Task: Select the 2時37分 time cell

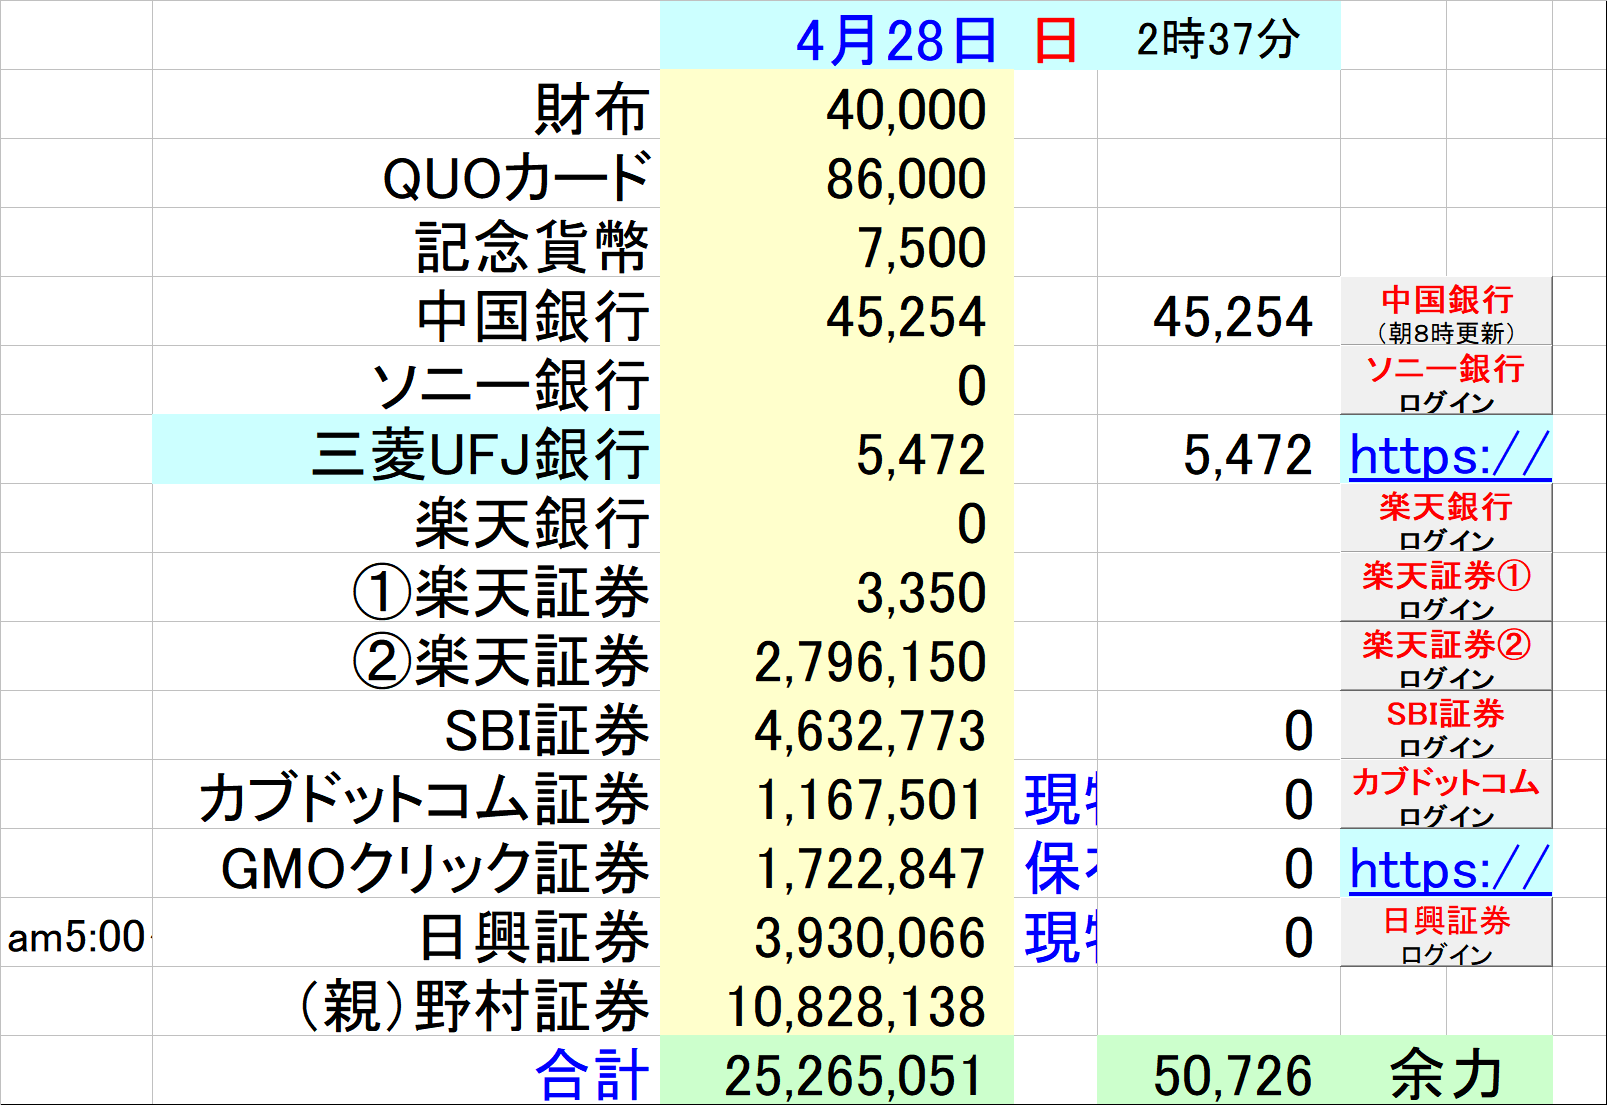Action: pos(1219,36)
